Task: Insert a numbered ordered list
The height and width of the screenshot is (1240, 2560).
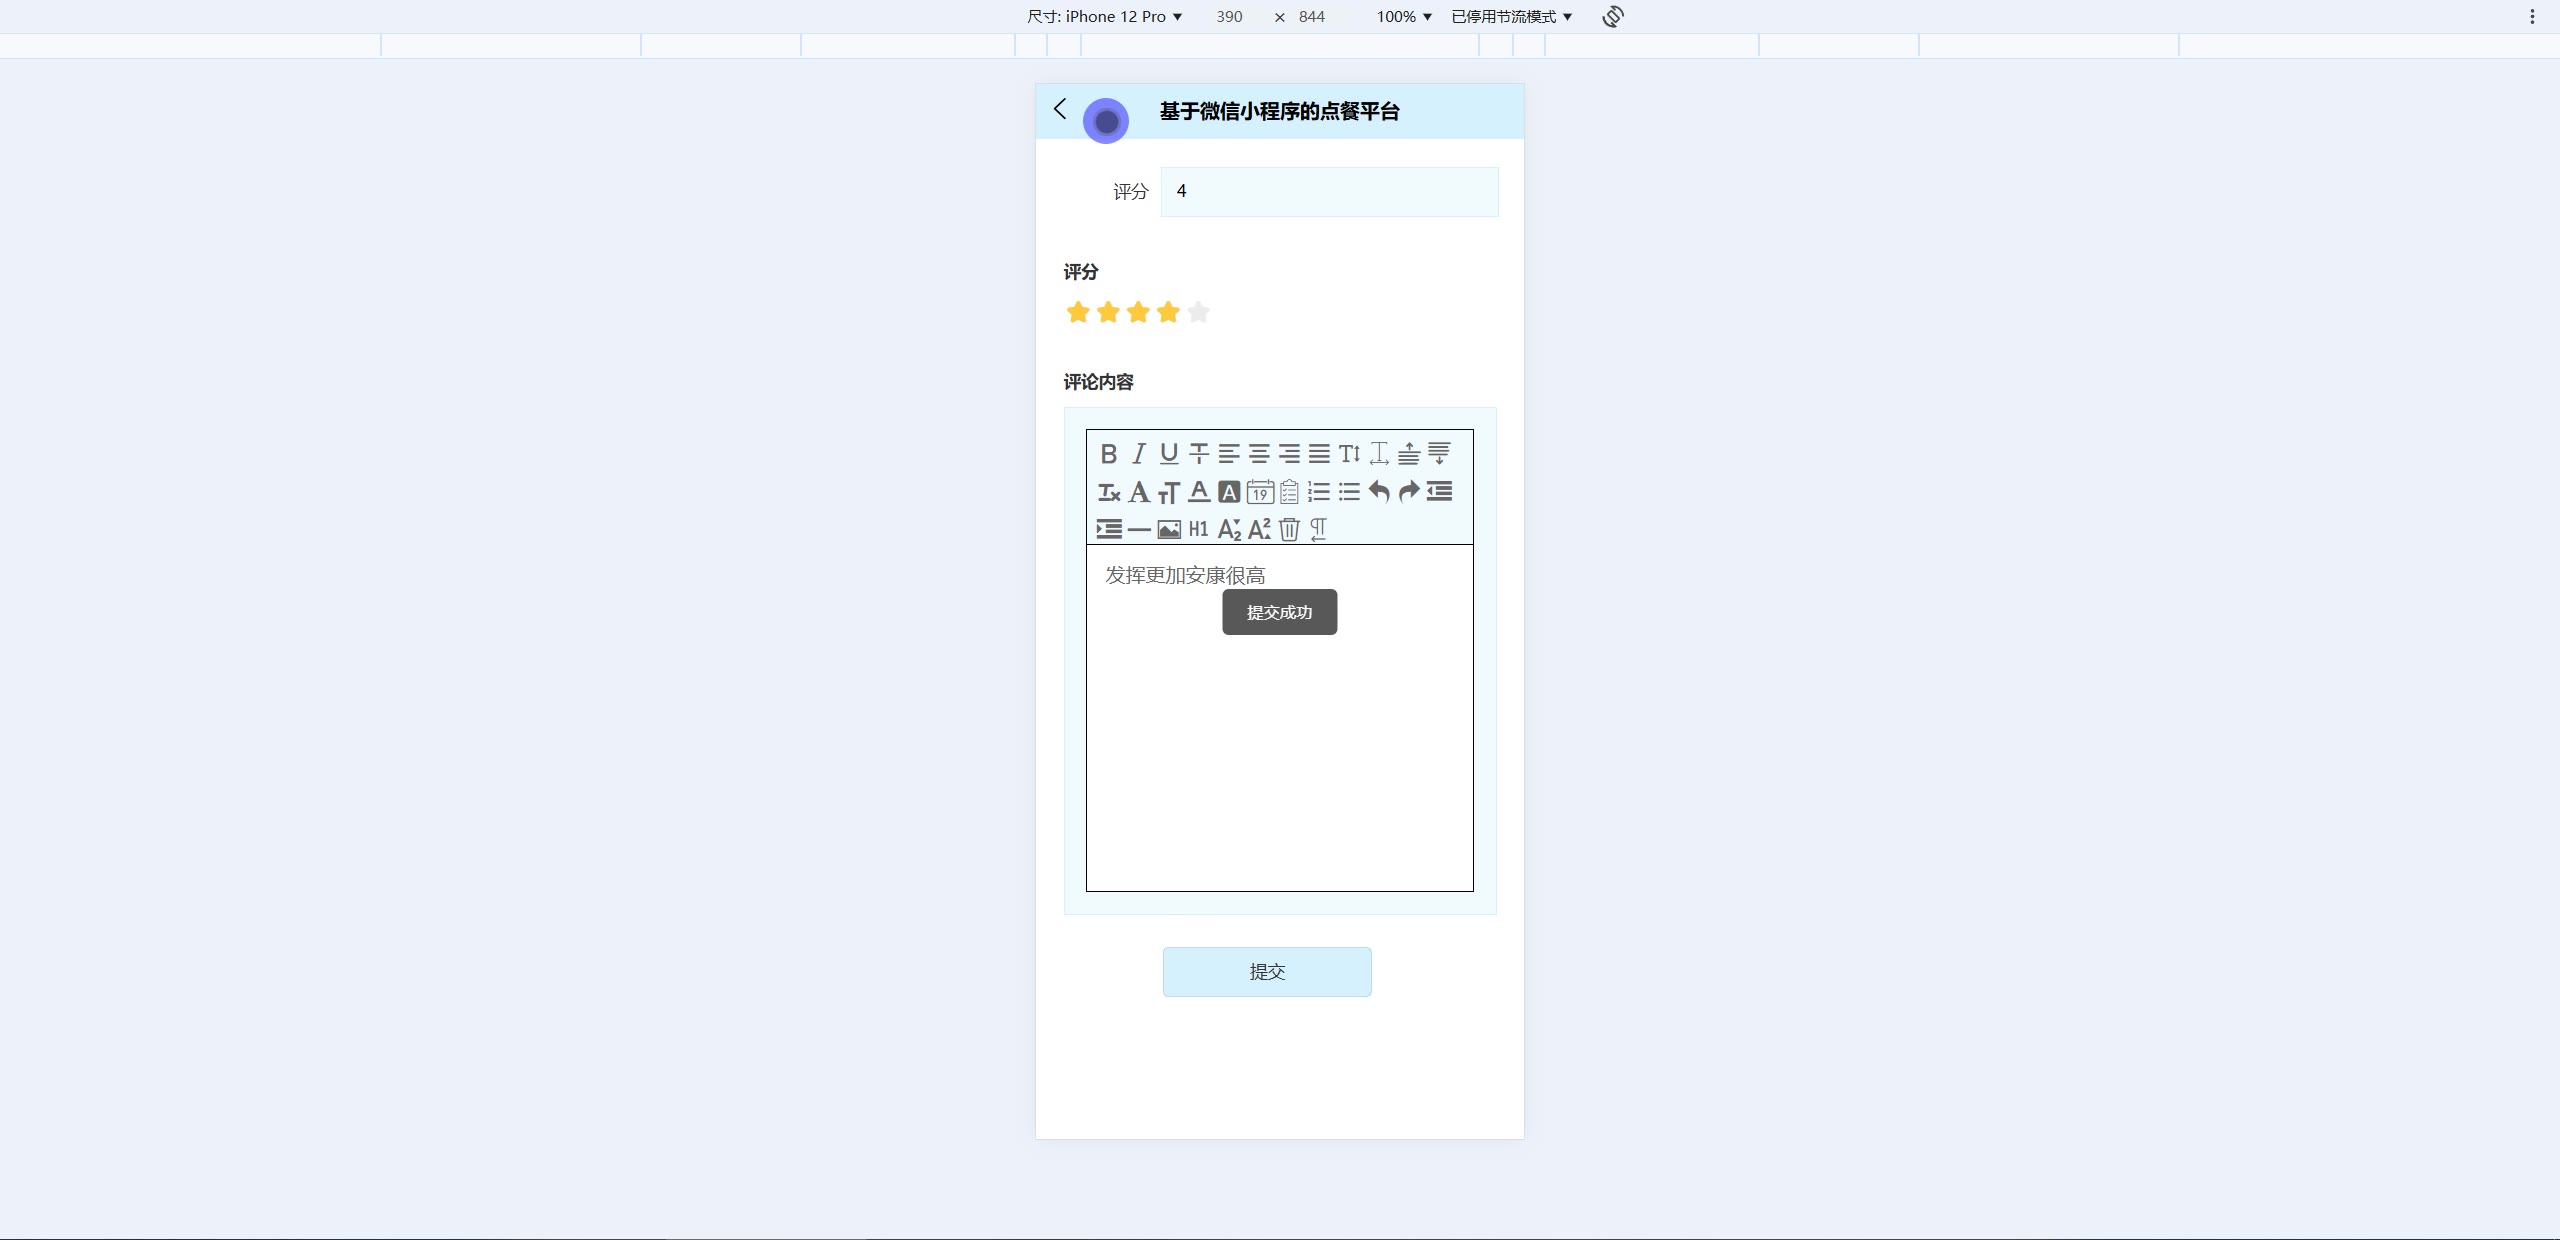Action: coord(1319,492)
